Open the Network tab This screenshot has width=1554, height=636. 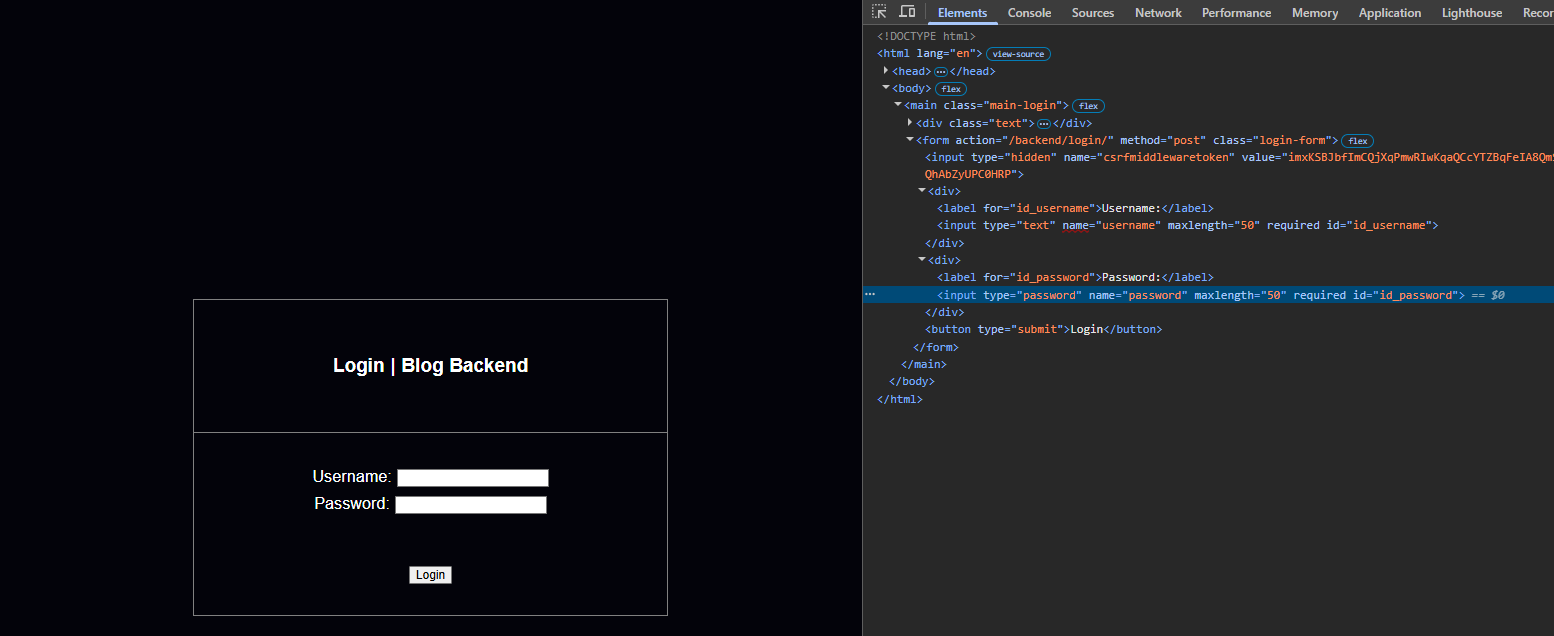pos(1158,13)
